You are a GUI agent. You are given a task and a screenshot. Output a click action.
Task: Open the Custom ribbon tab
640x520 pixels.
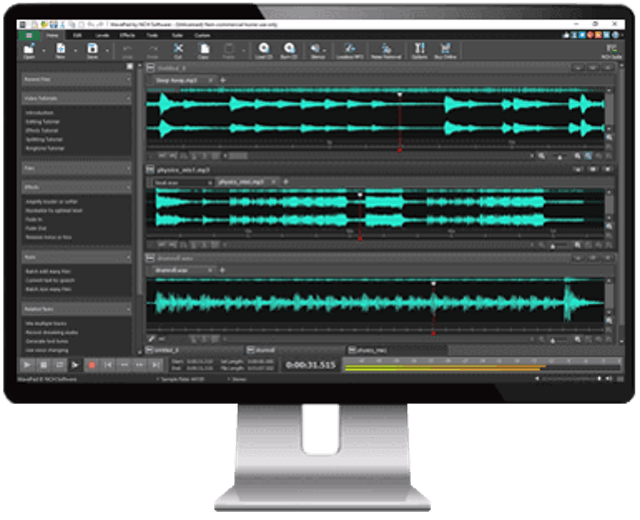(202, 36)
